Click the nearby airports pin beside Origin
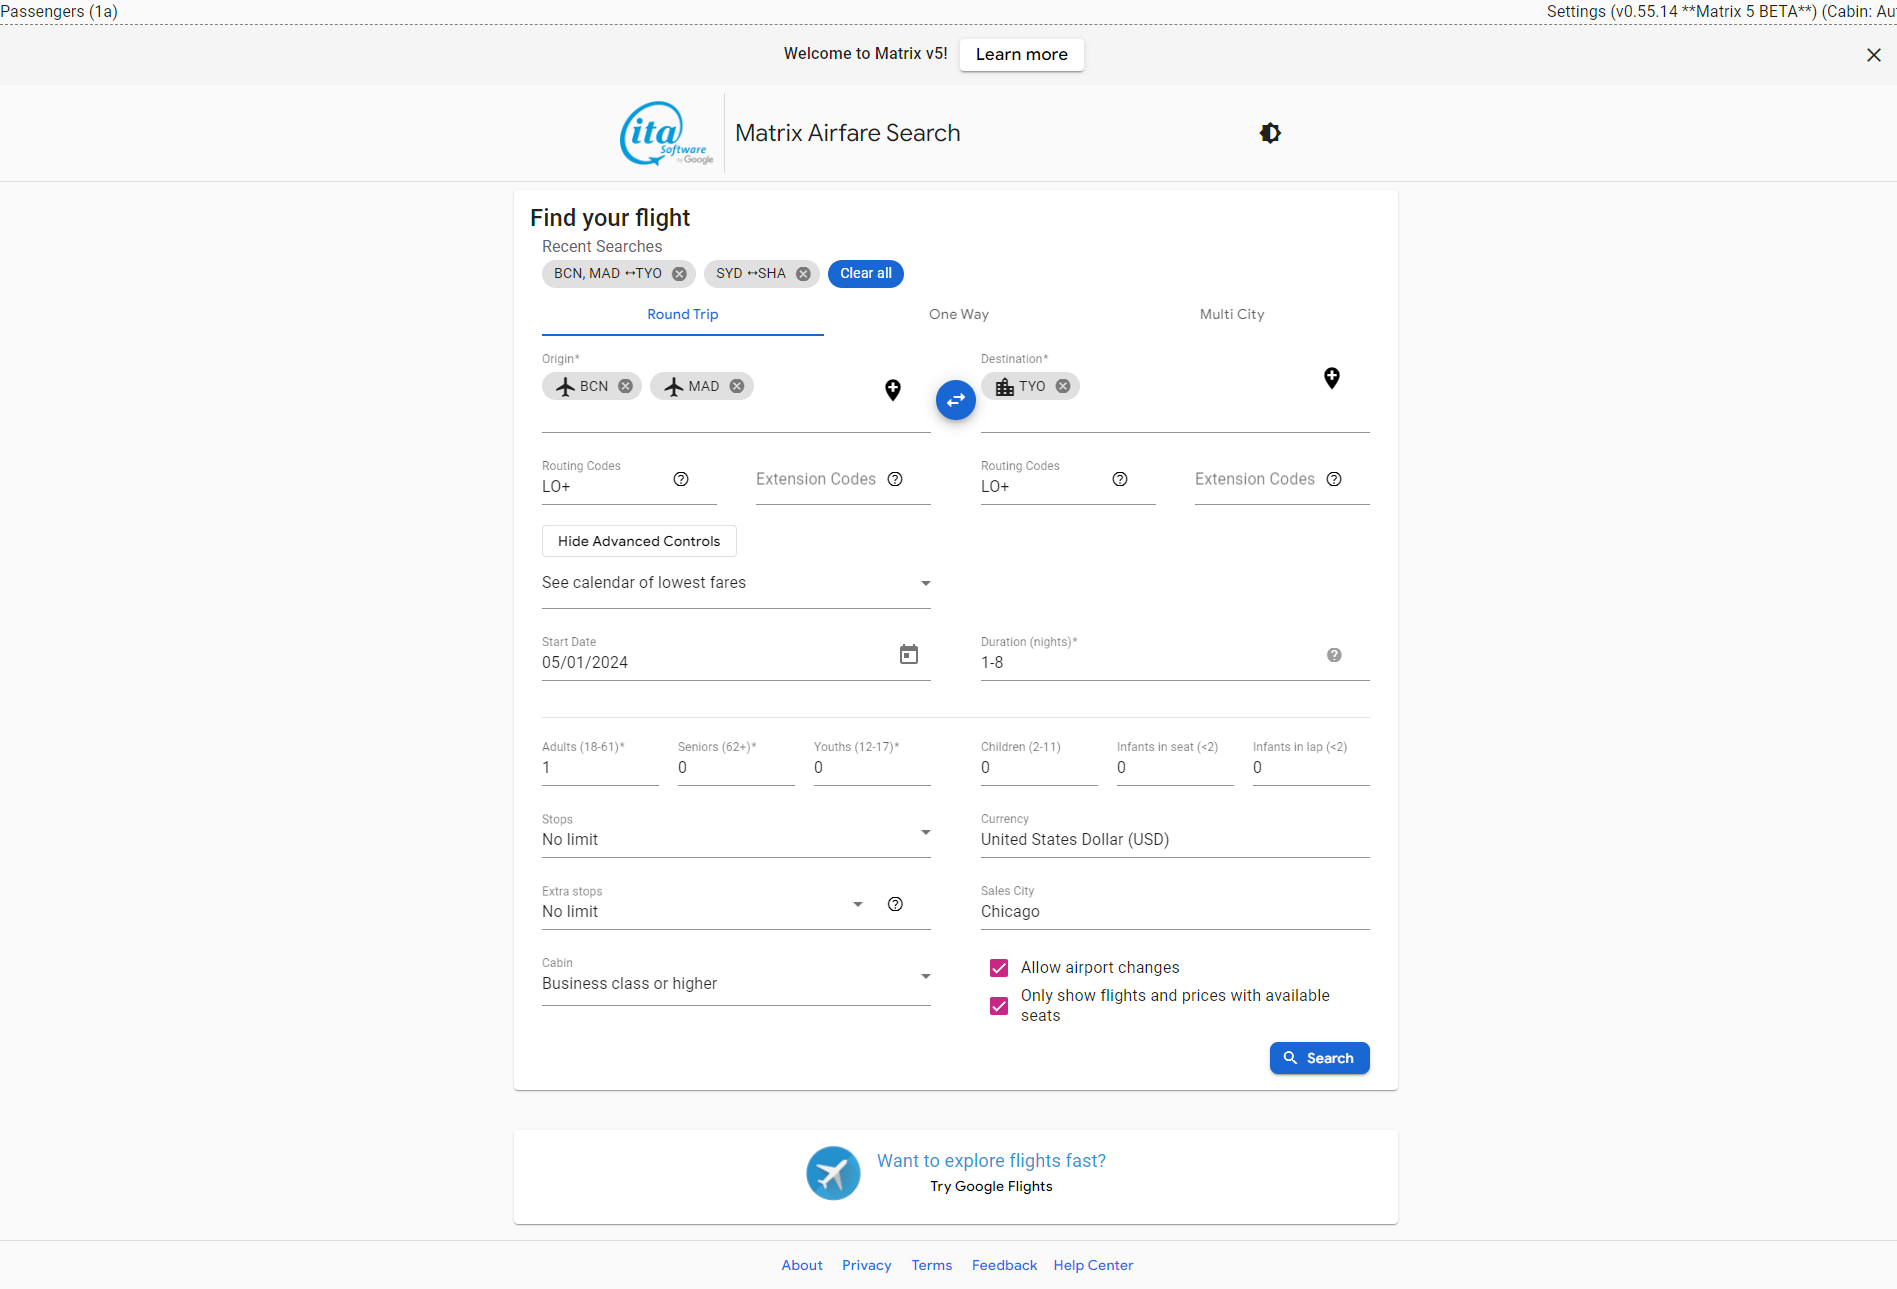Image resolution: width=1897 pixels, height=1289 pixels. tap(892, 390)
